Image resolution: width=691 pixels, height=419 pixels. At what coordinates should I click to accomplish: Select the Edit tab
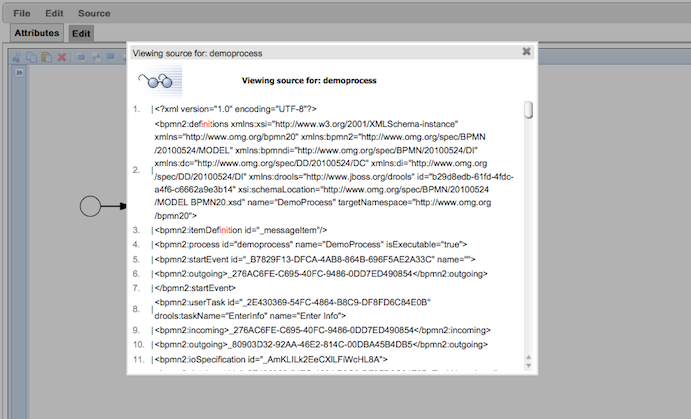(81, 33)
